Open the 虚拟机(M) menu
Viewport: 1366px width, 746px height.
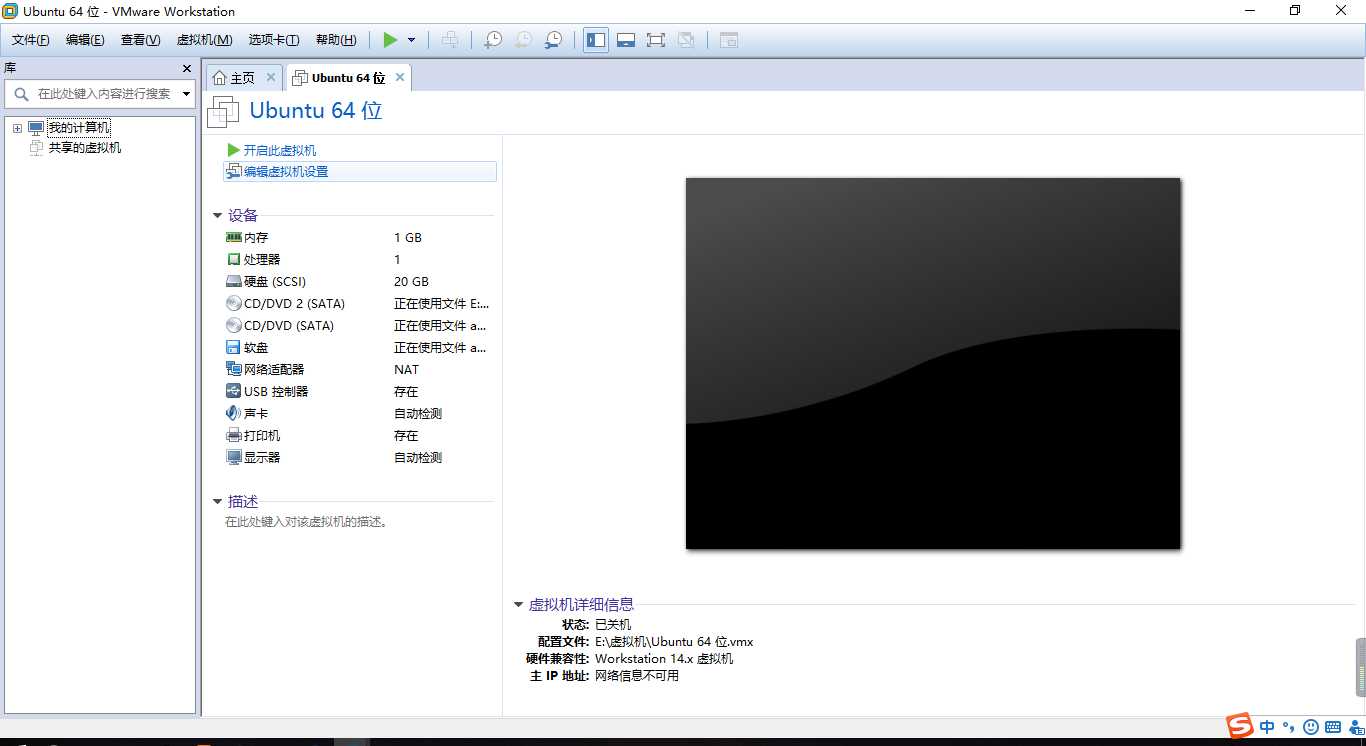pyautogui.click(x=204, y=40)
